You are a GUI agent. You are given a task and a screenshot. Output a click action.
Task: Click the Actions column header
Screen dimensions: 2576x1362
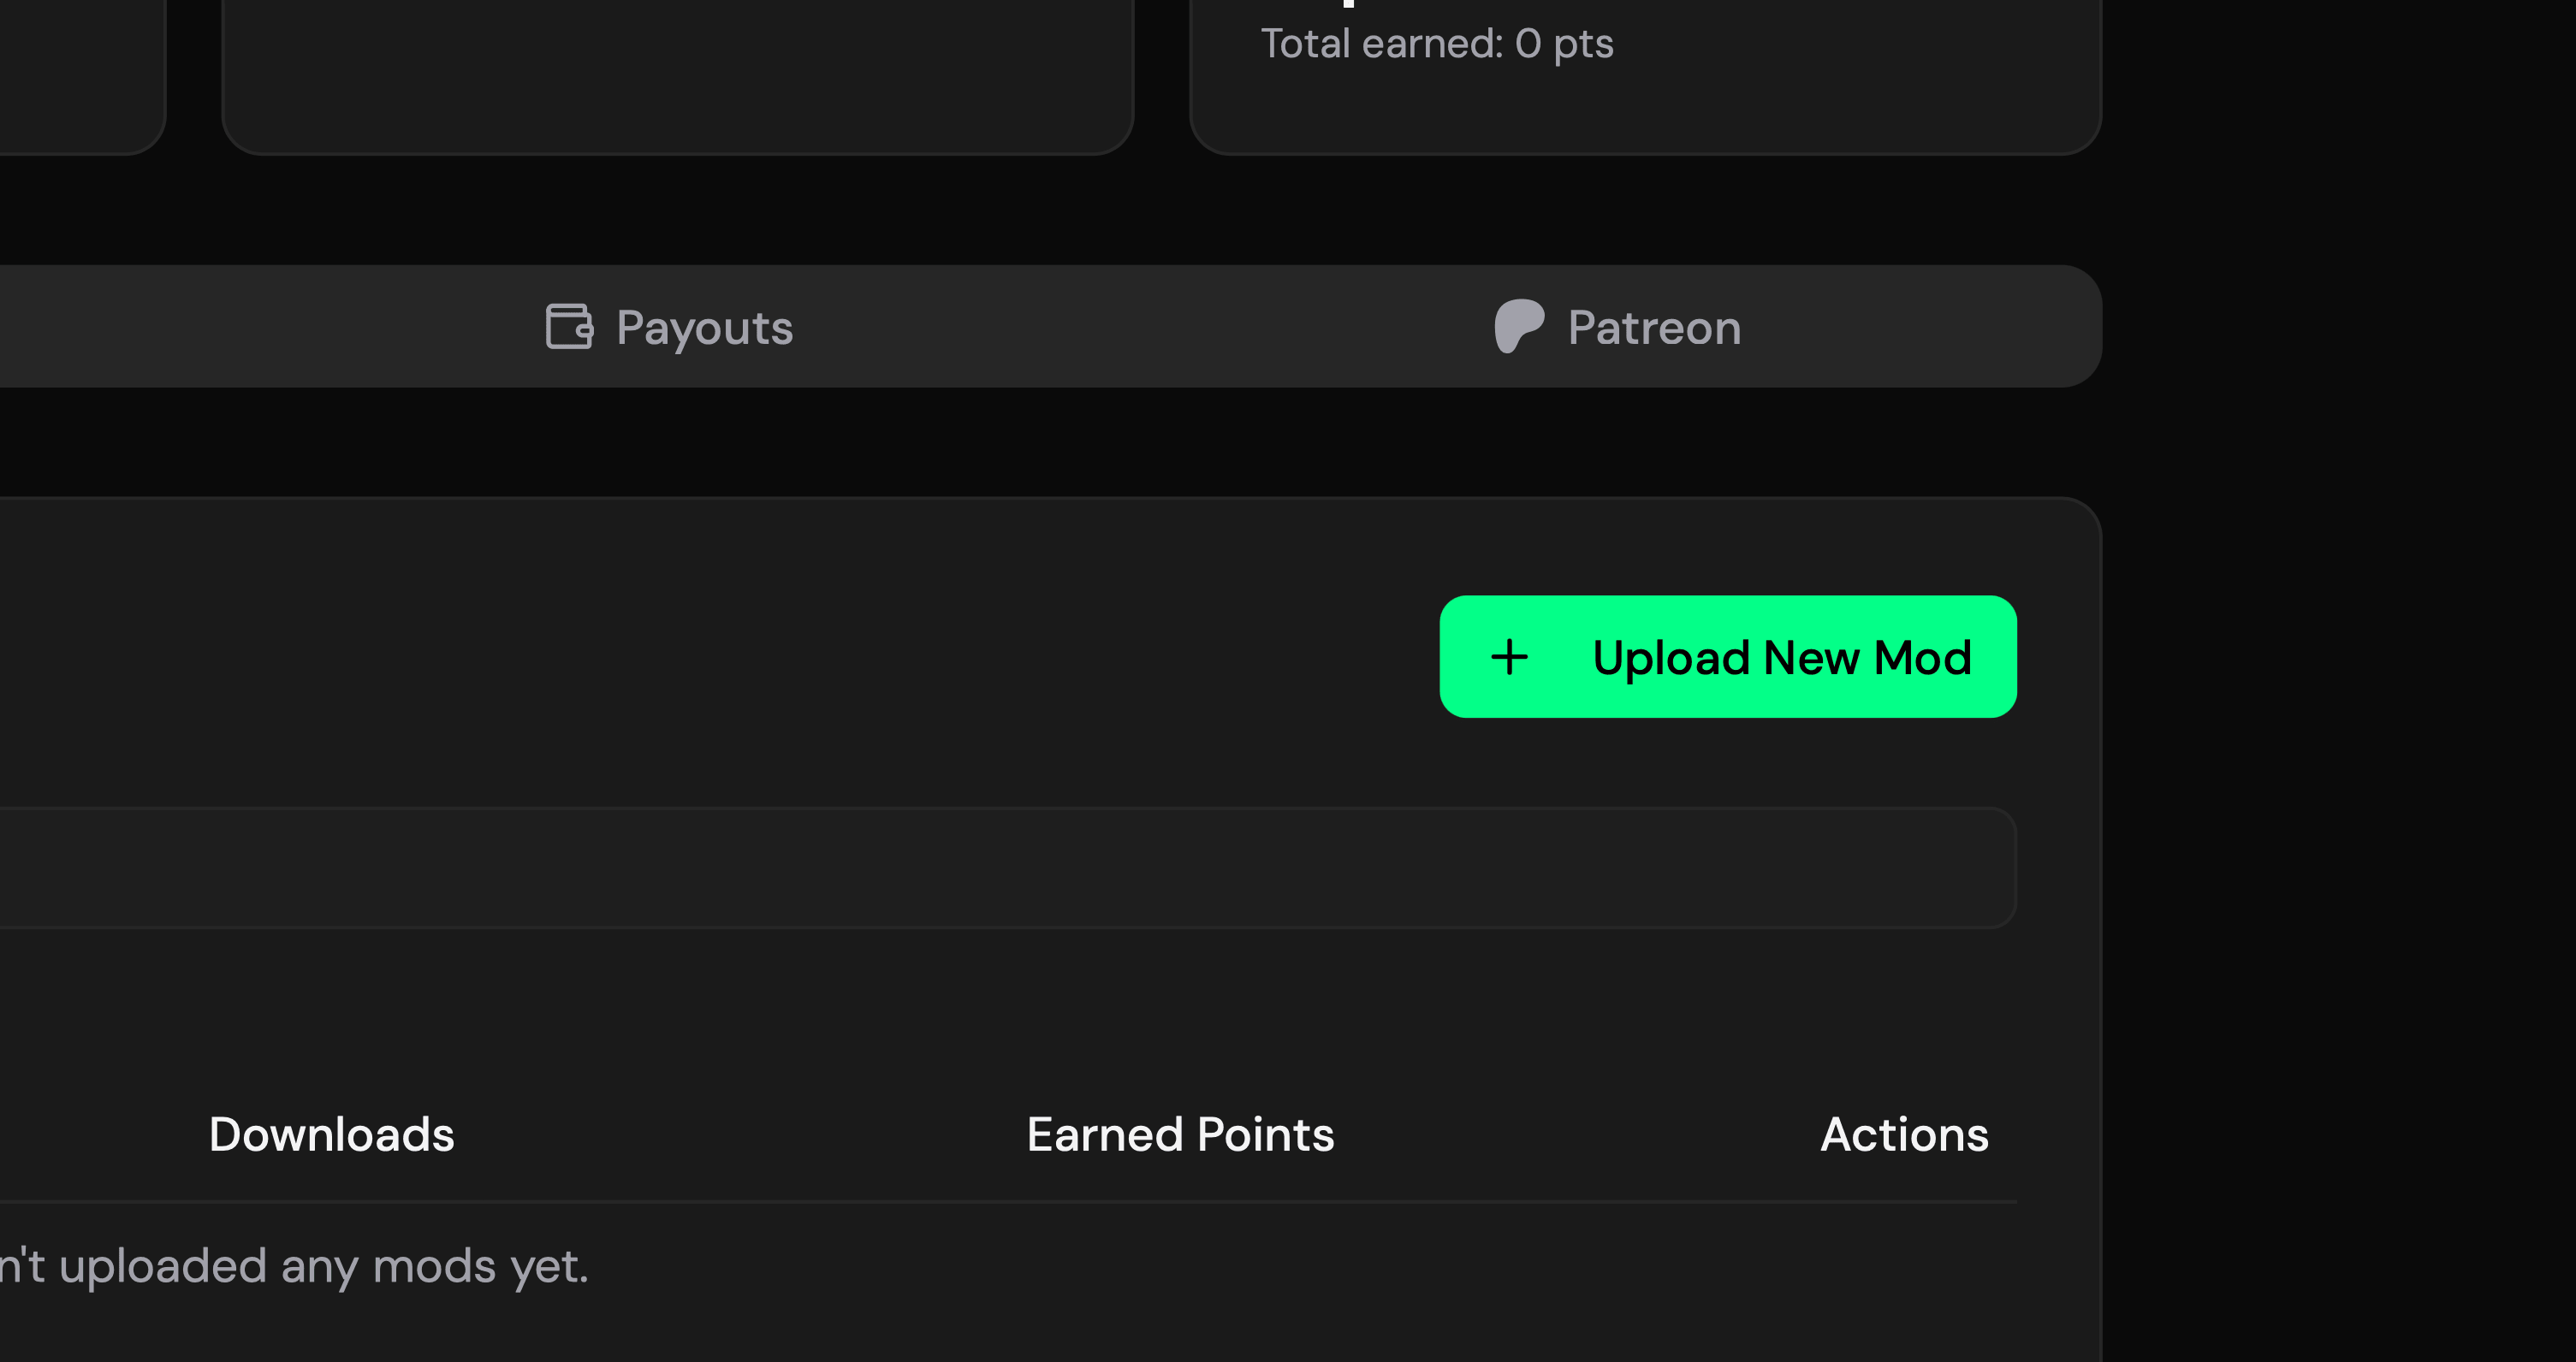(1904, 1134)
